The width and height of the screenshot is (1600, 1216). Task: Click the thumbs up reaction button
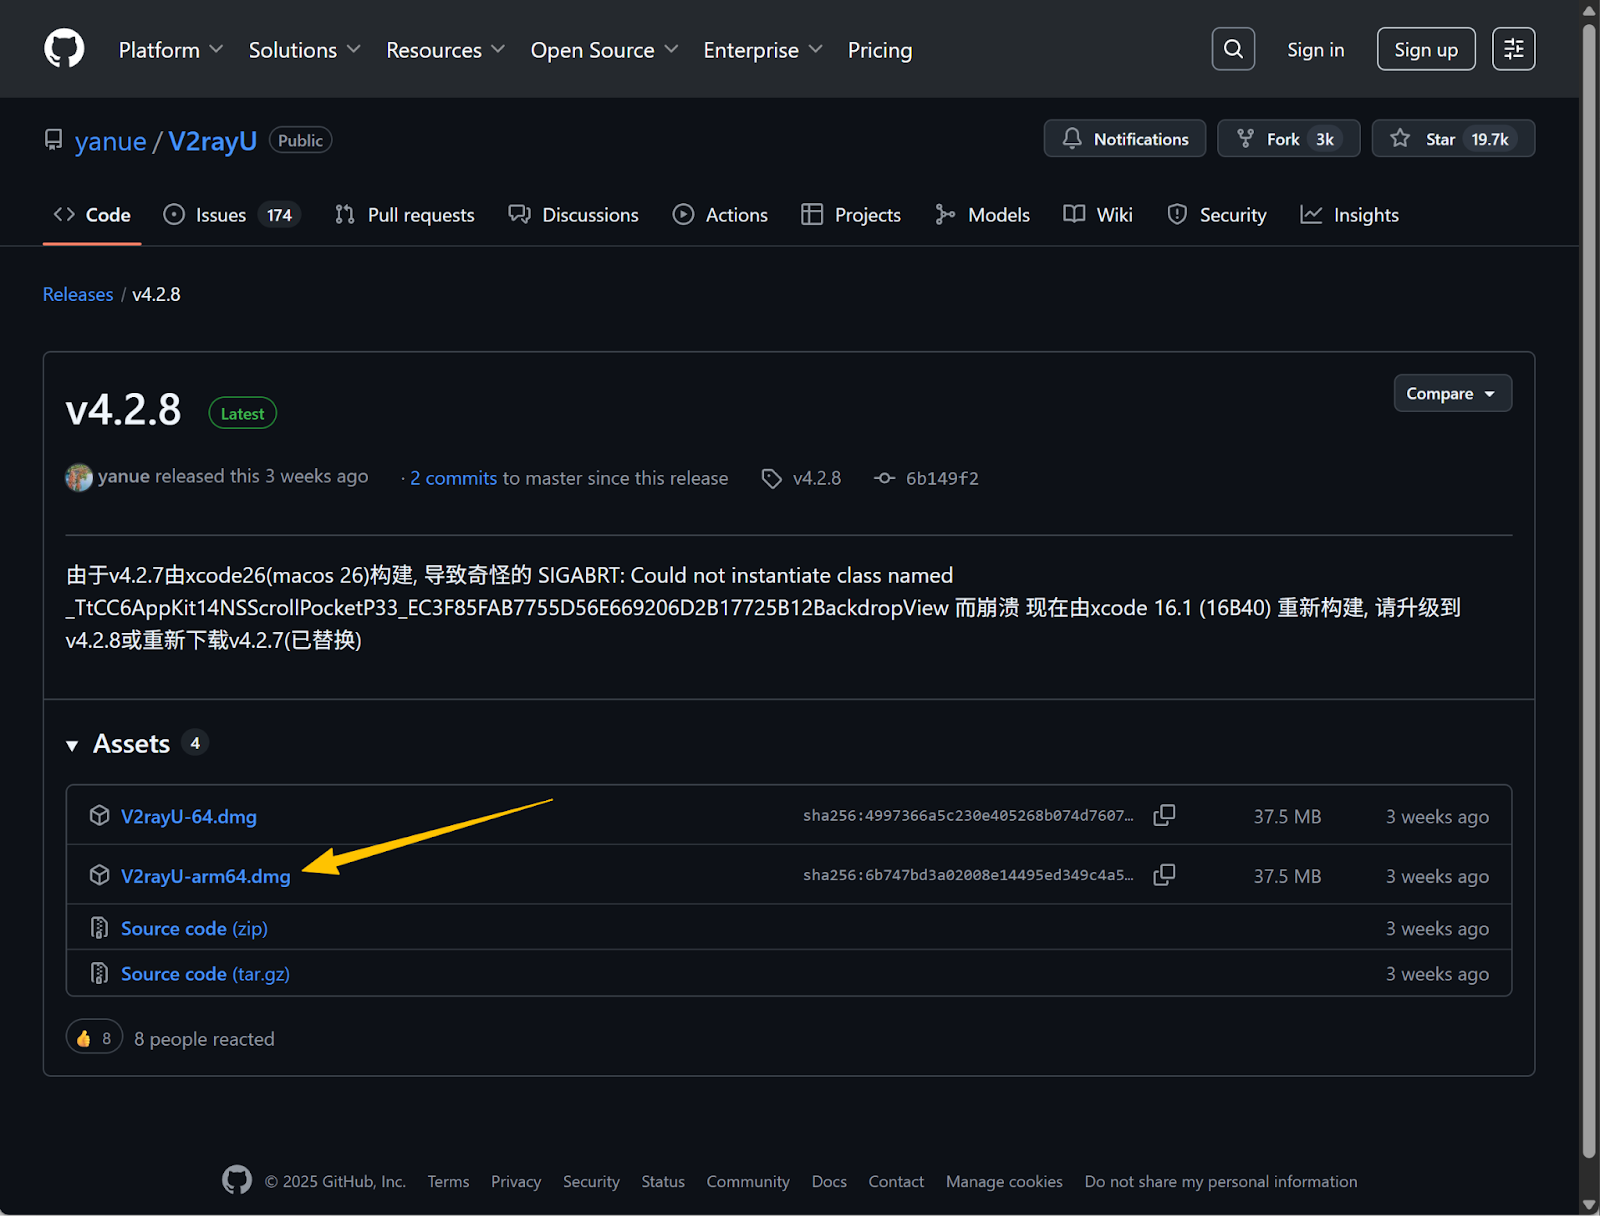click(94, 1038)
